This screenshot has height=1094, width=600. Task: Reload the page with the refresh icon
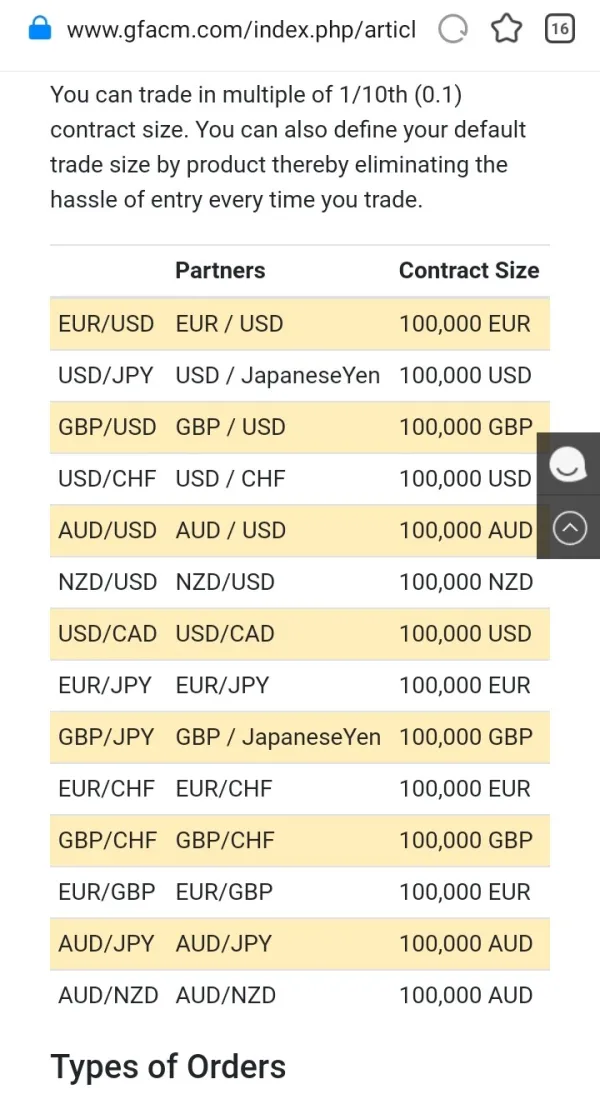453,30
